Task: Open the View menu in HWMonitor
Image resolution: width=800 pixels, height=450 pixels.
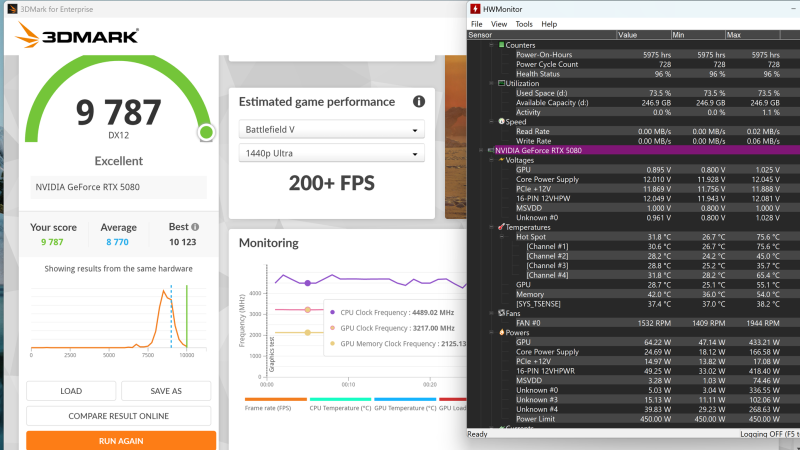Action: [498, 24]
